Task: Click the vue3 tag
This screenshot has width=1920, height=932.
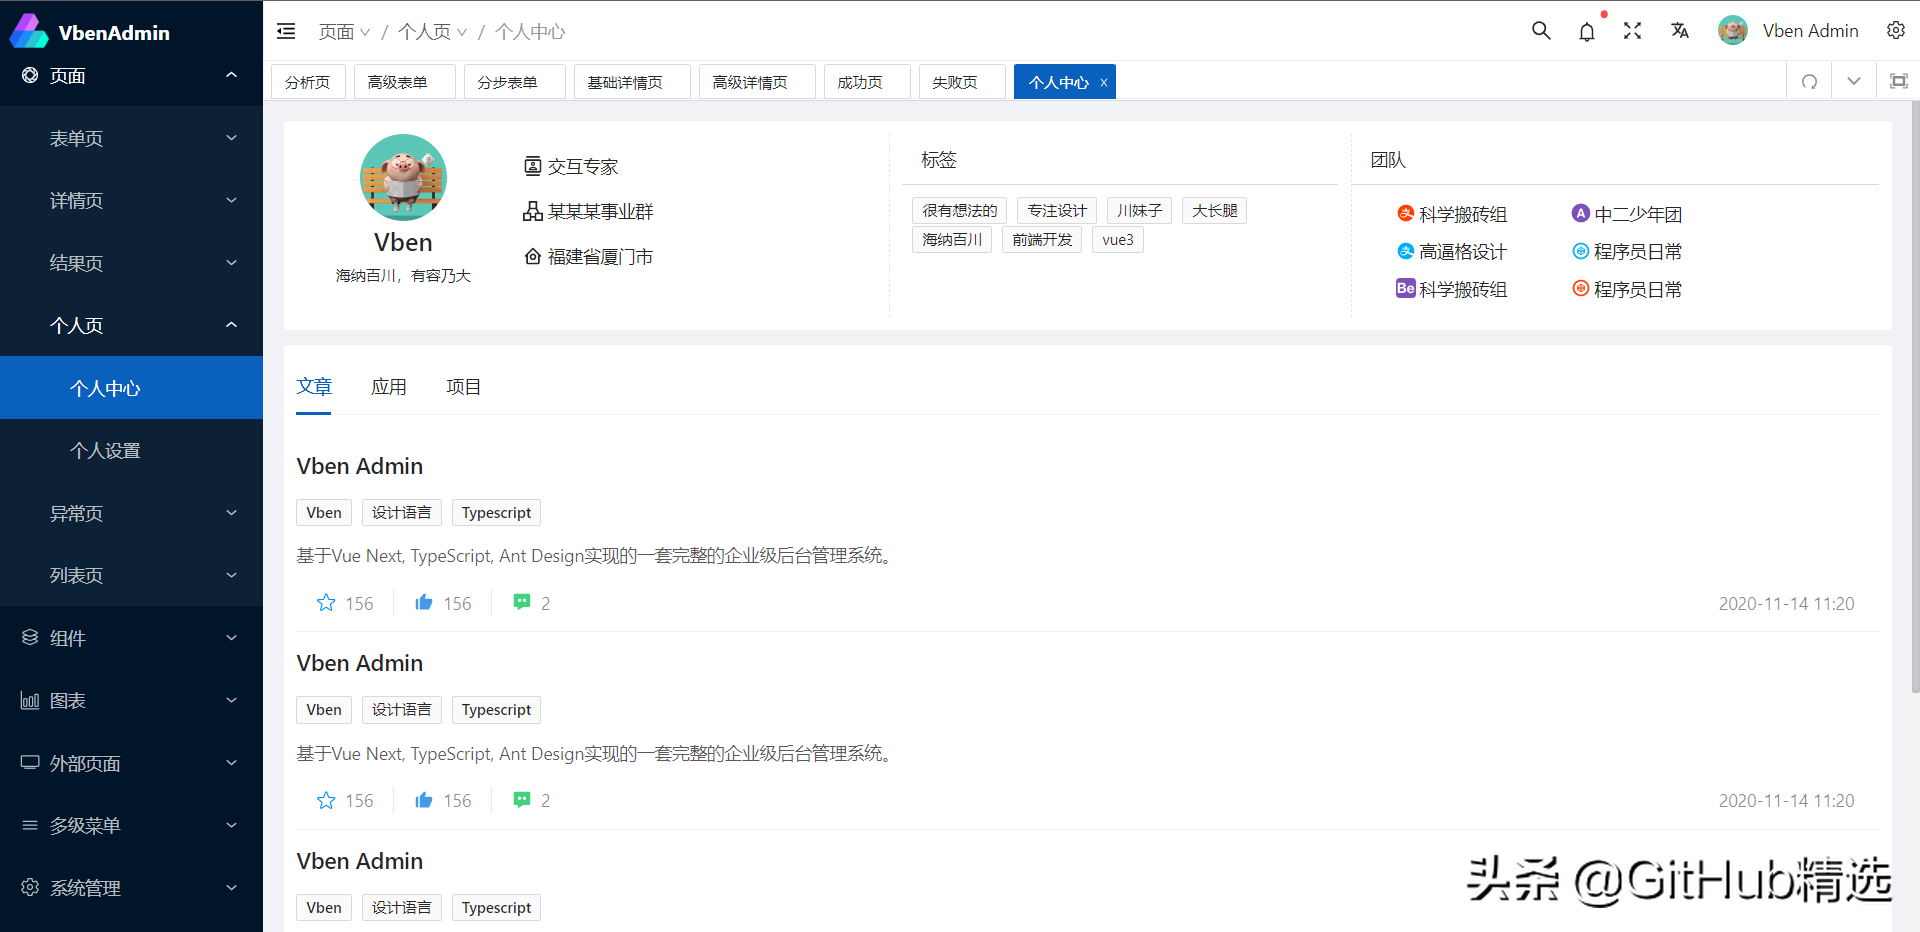Action: tap(1117, 239)
